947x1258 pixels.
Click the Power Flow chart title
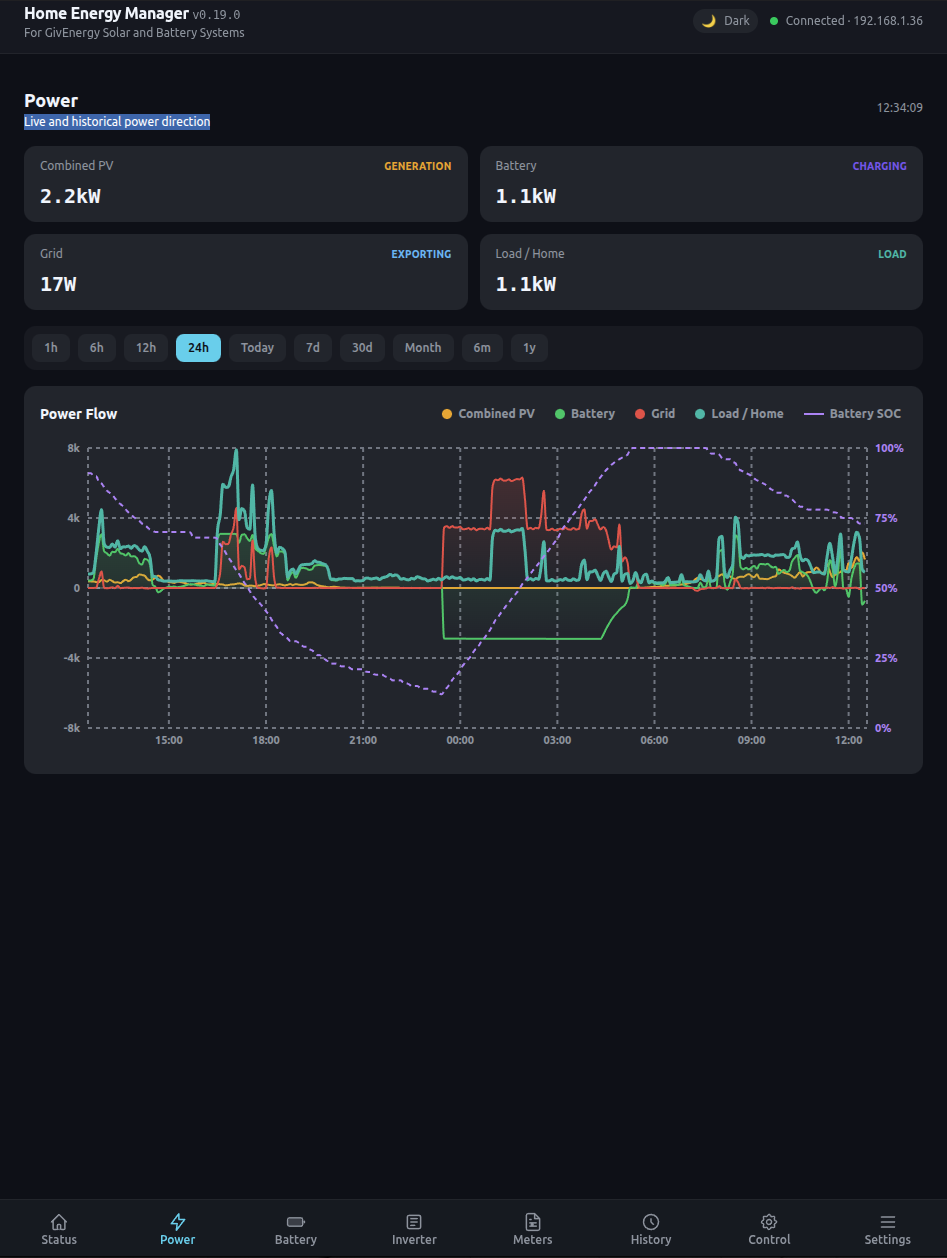[79, 414]
